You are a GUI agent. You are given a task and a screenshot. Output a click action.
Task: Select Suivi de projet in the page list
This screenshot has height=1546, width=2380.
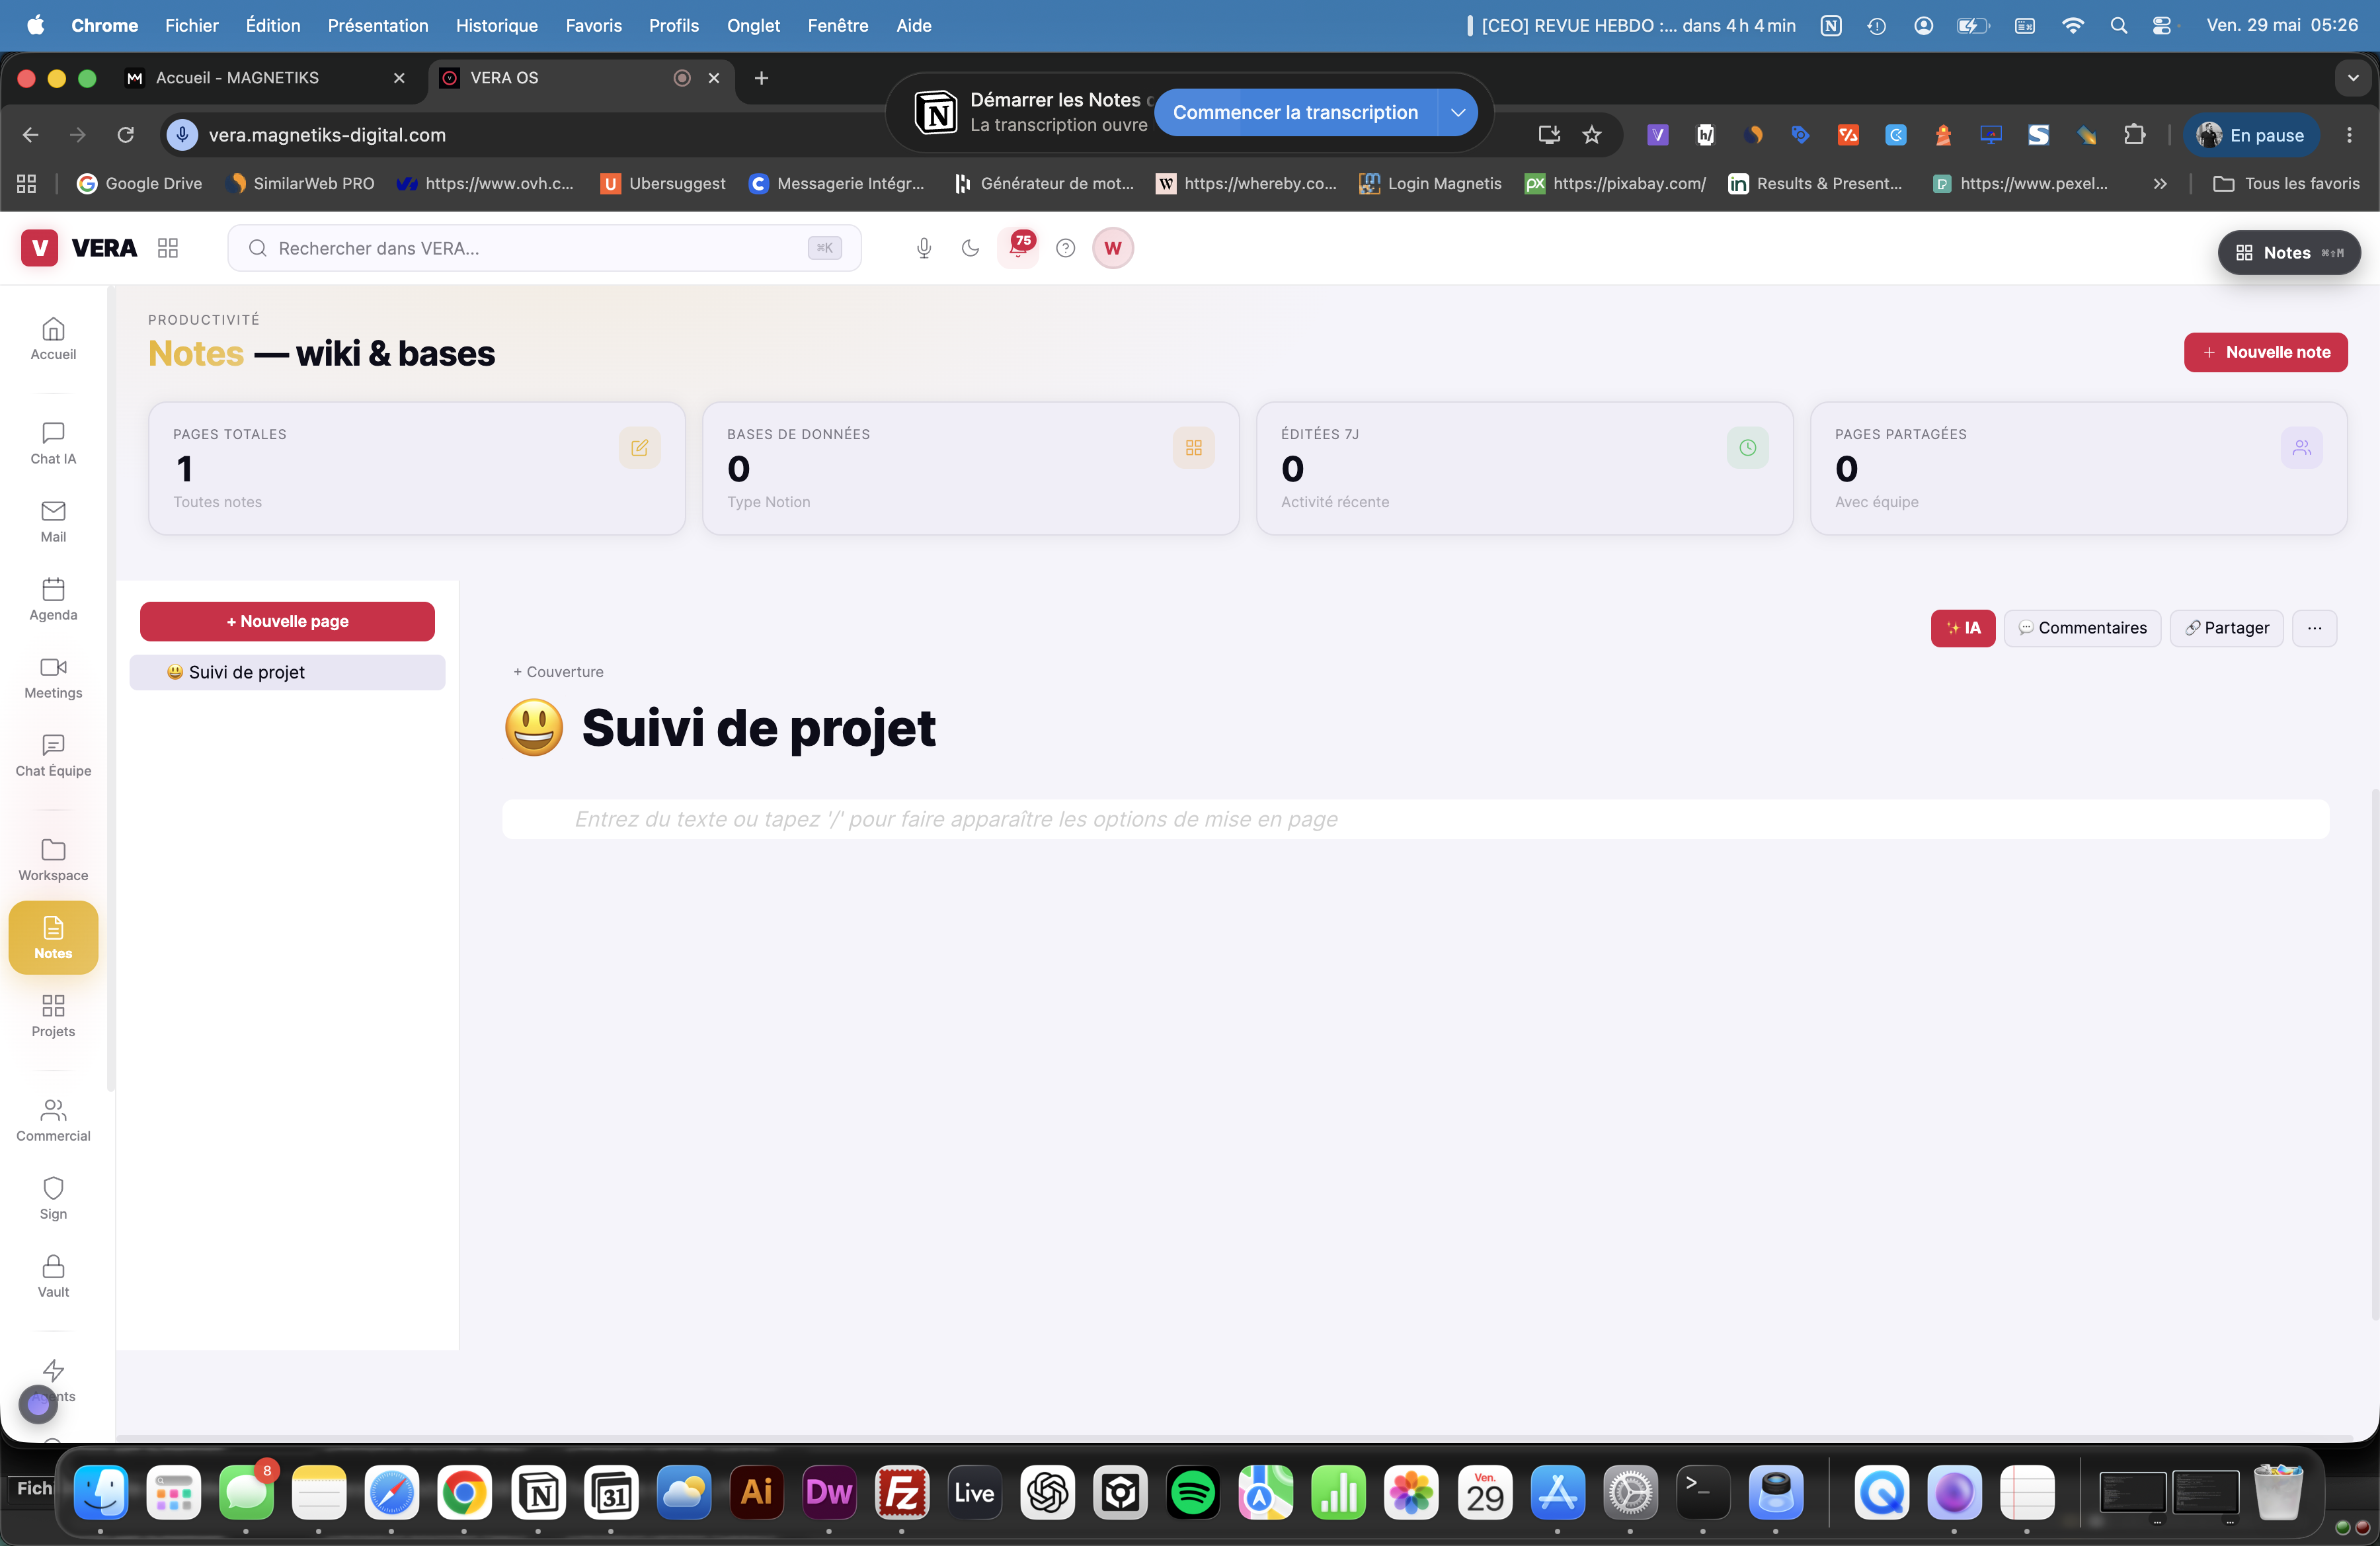tap(287, 672)
